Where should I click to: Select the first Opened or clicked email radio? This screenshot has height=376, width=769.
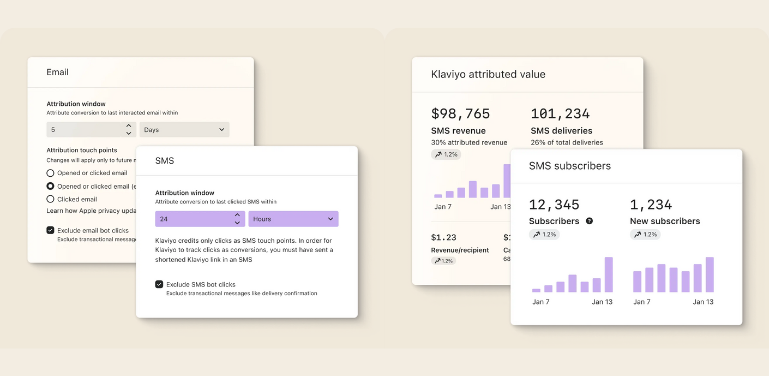50,173
